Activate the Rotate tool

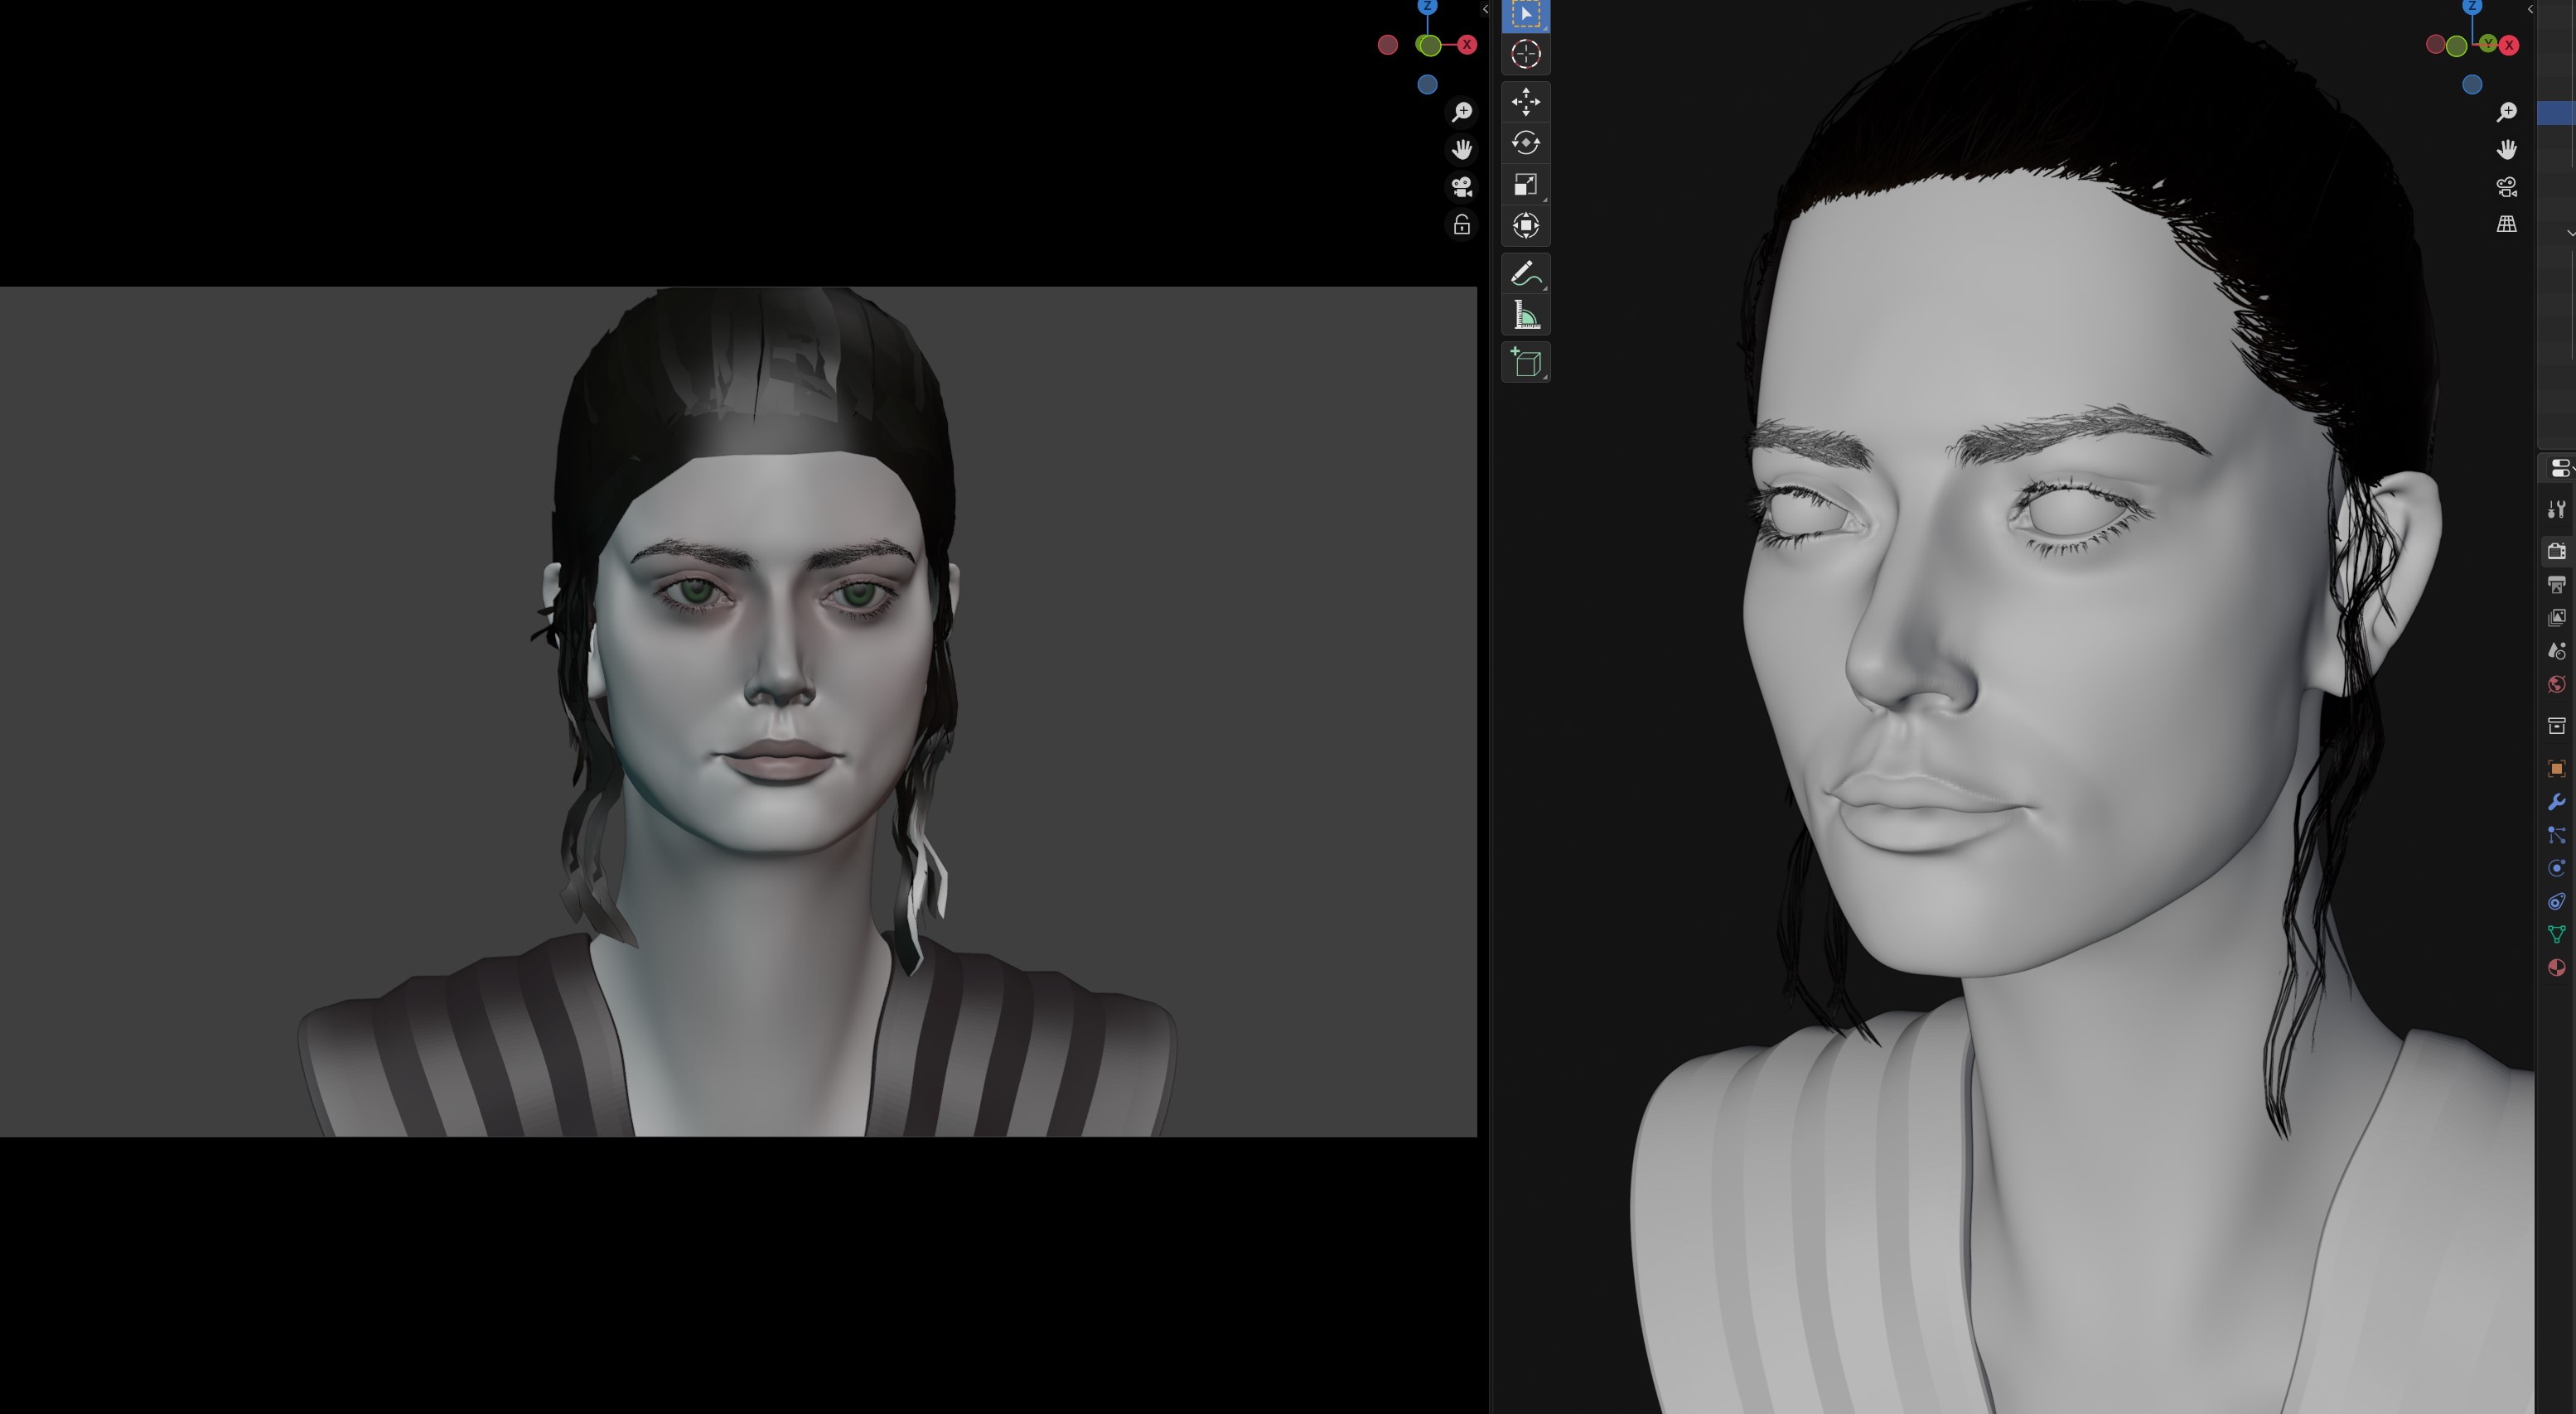[1525, 143]
